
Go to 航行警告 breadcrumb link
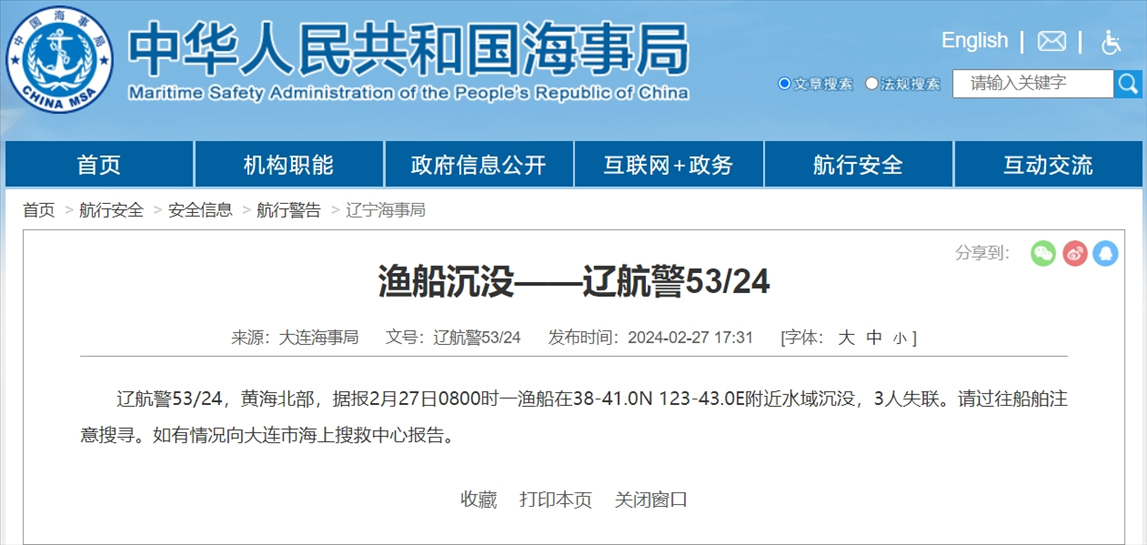click(x=289, y=210)
